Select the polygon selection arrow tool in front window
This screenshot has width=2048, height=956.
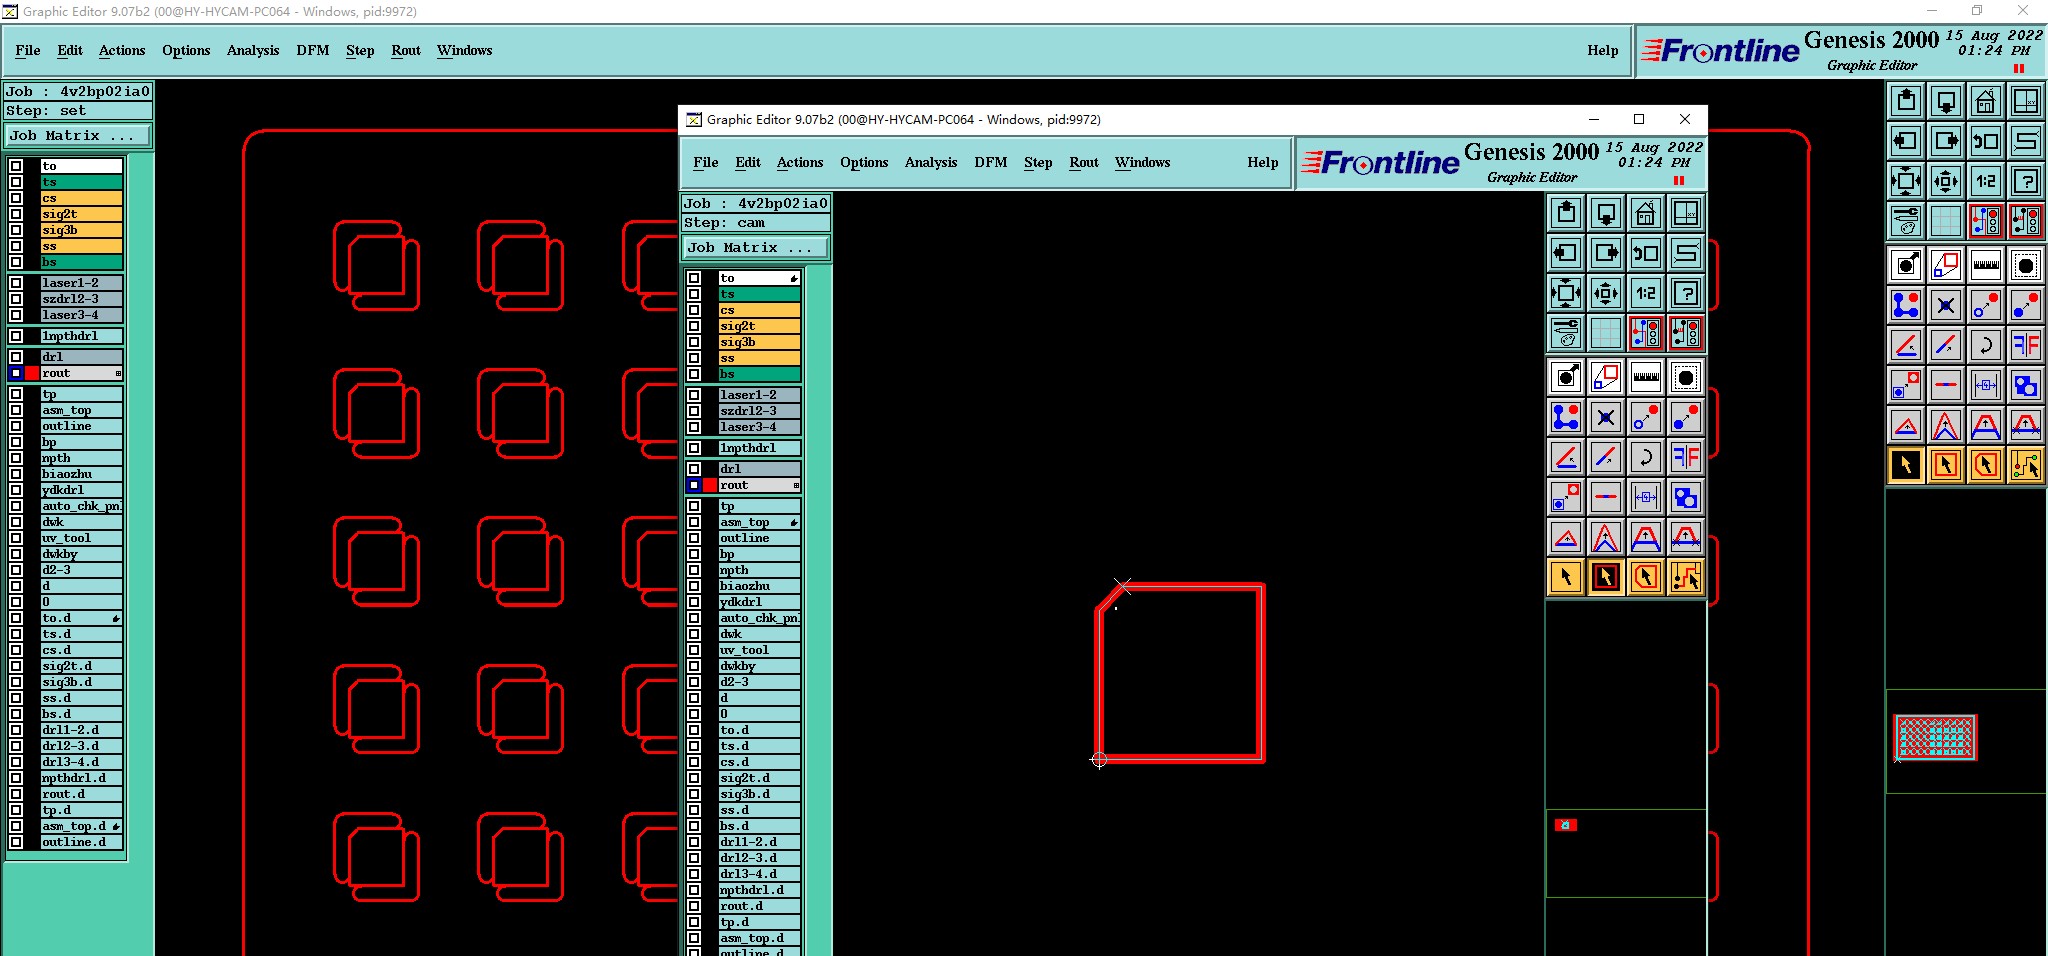1646,577
